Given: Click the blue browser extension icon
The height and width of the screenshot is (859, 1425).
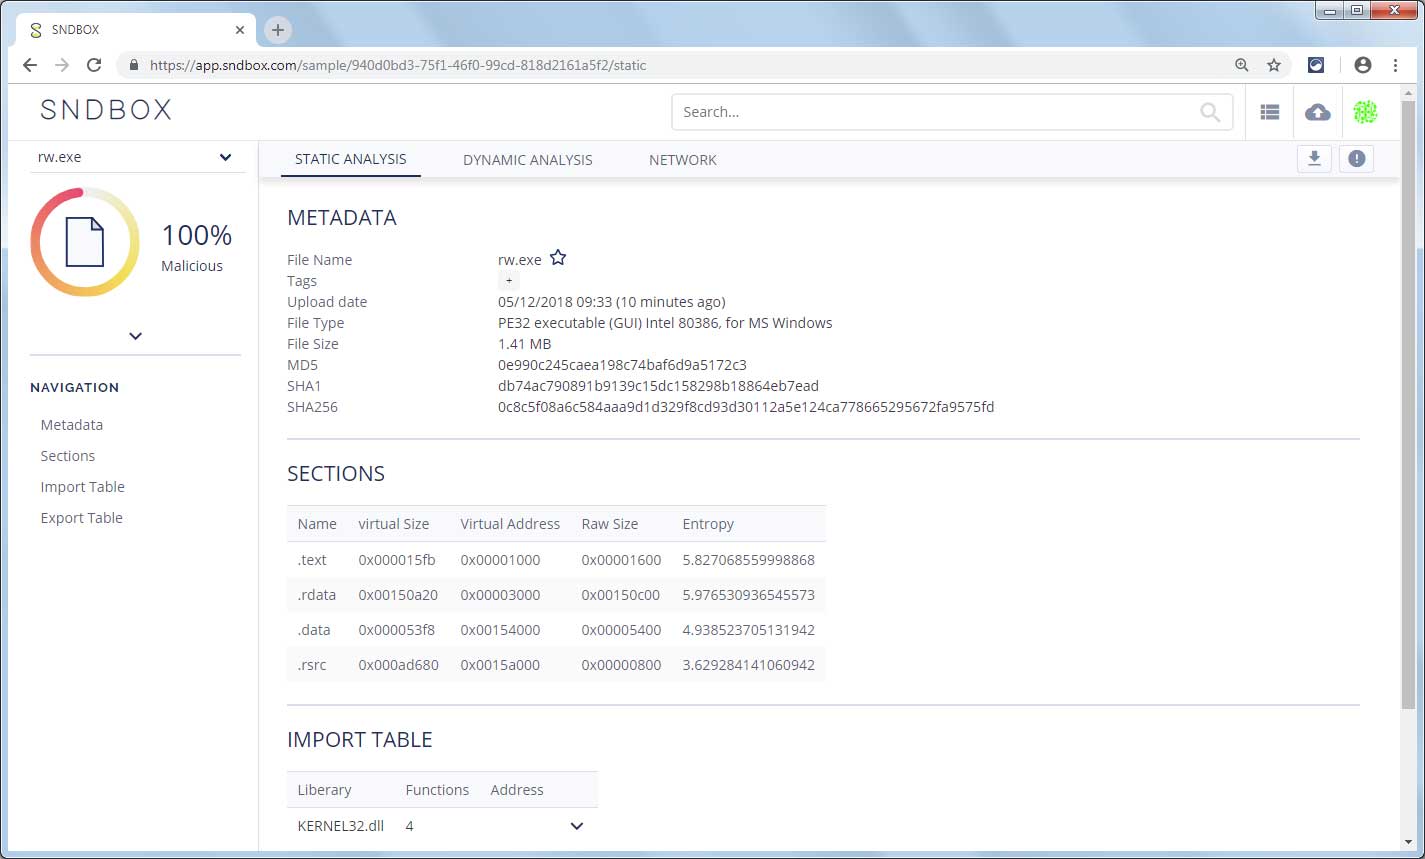Looking at the screenshot, I should [1317, 65].
